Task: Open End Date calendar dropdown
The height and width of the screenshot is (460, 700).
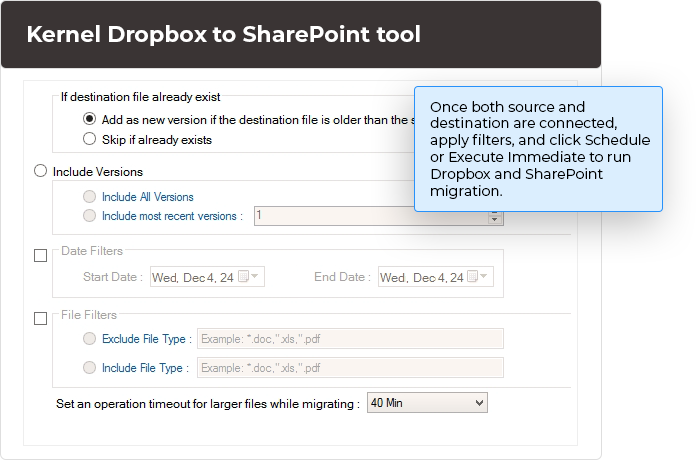Action: click(483, 276)
